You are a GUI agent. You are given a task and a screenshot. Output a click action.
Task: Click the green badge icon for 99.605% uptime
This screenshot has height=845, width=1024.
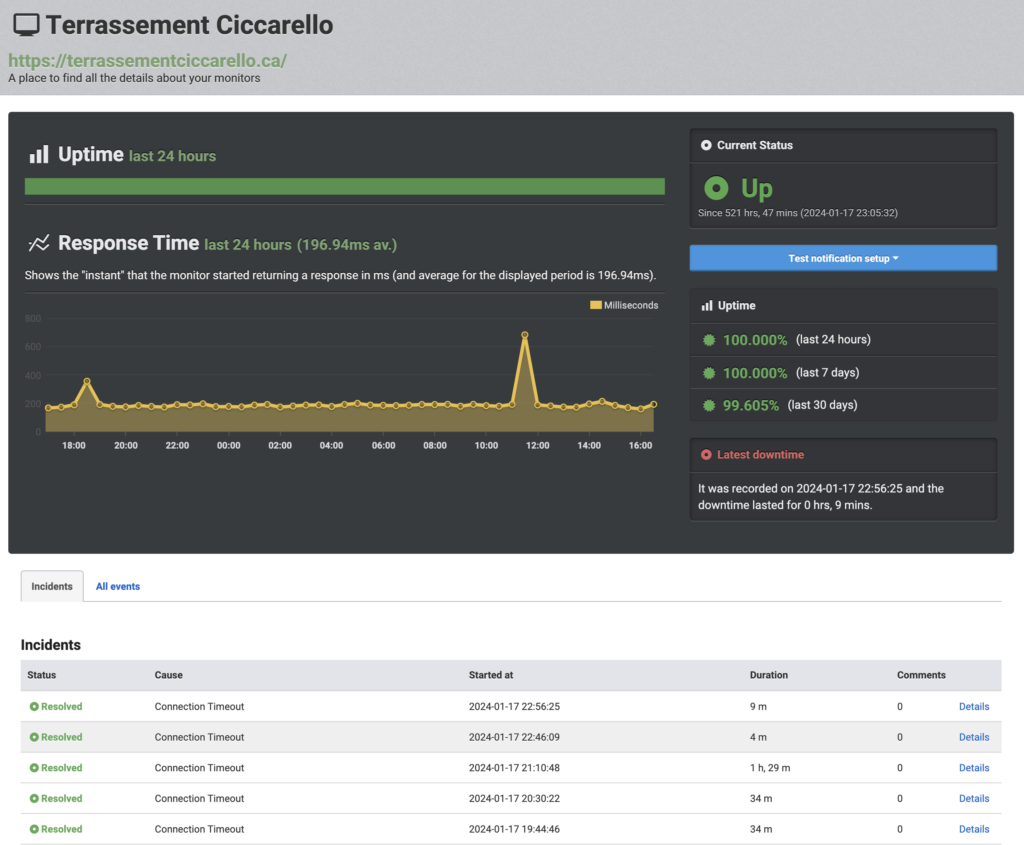(709, 405)
